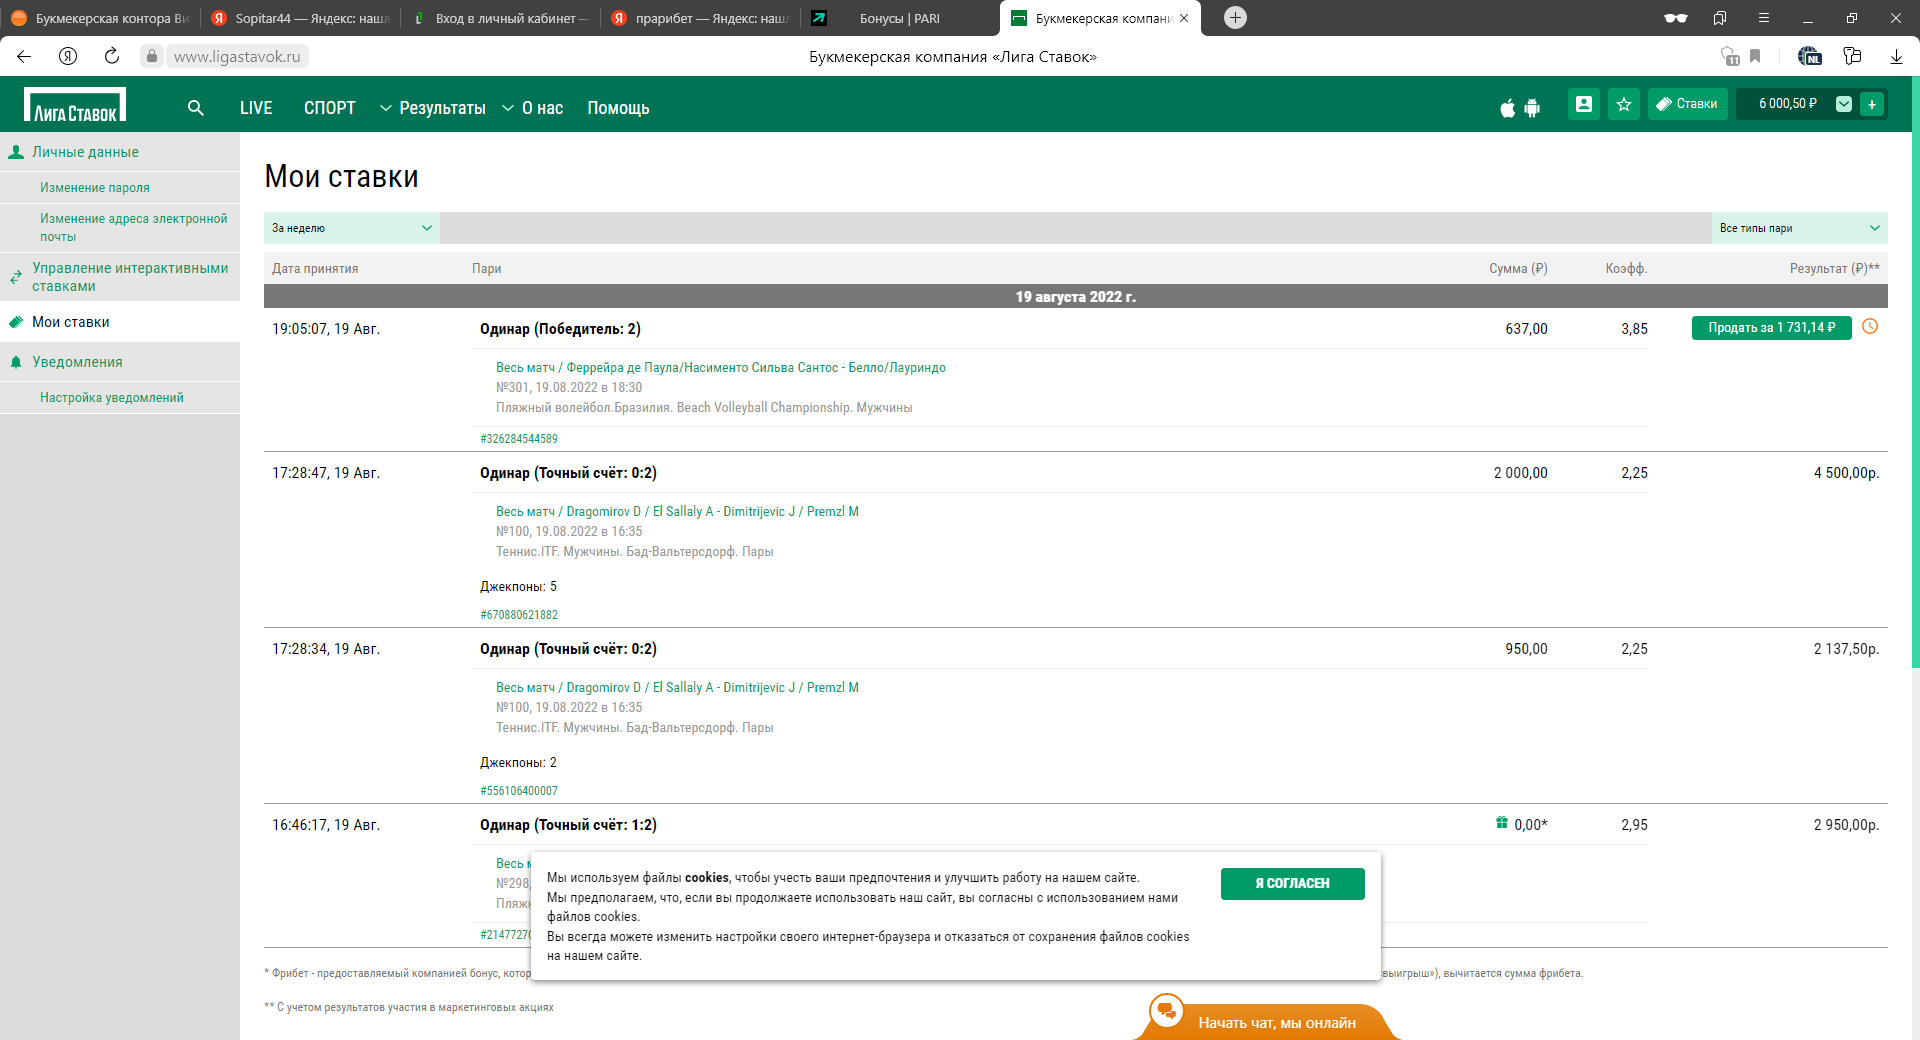Click the bookmark icon in address bar
The image size is (1920, 1040).
pyautogui.click(x=1755, y=56)
